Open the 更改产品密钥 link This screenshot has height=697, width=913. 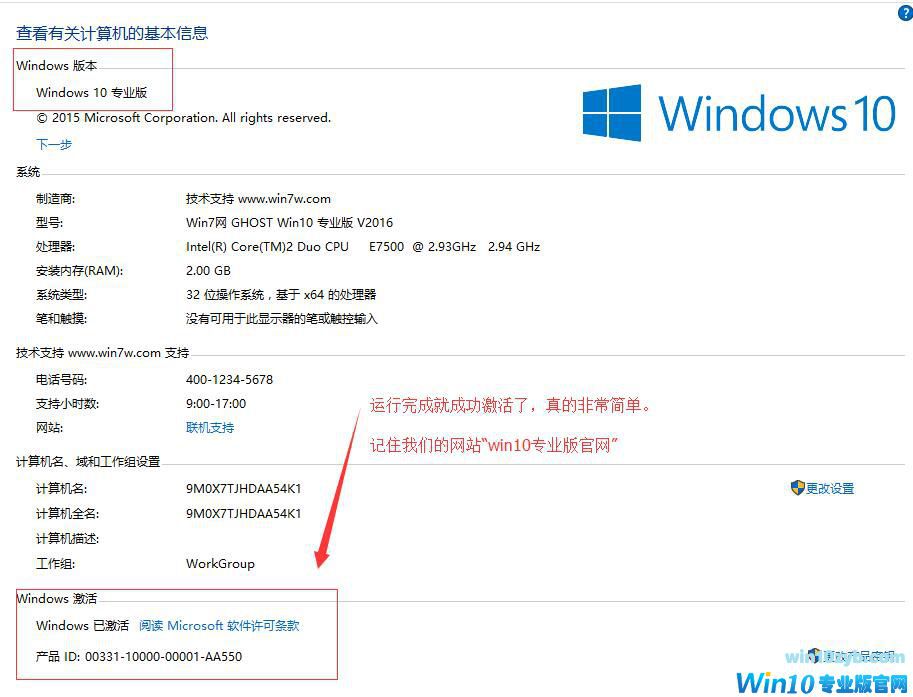click(859, 656)
